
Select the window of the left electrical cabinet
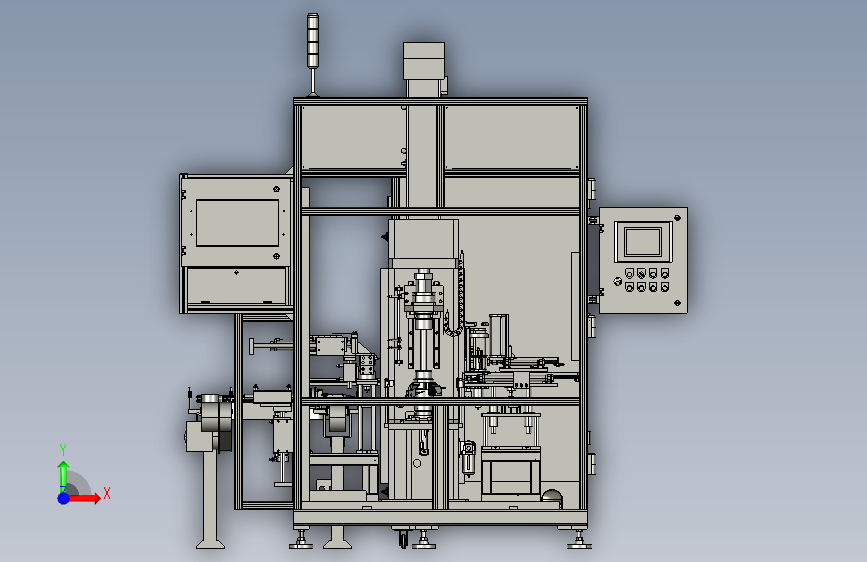237,223
